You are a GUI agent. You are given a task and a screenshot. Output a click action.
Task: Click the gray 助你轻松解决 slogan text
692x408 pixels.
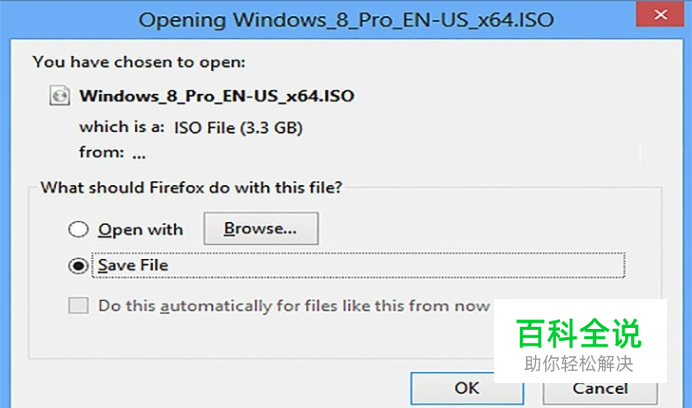[579, 364]
